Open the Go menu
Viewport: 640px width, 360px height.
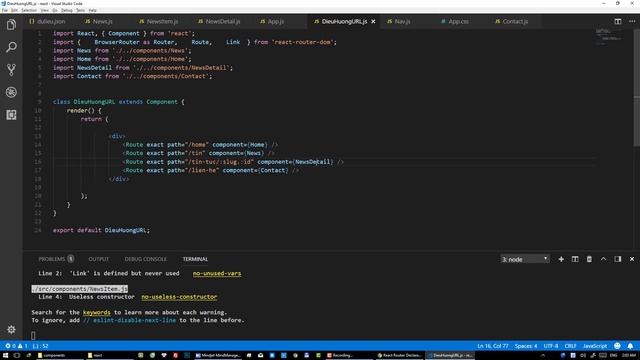[x=55, y=10]
